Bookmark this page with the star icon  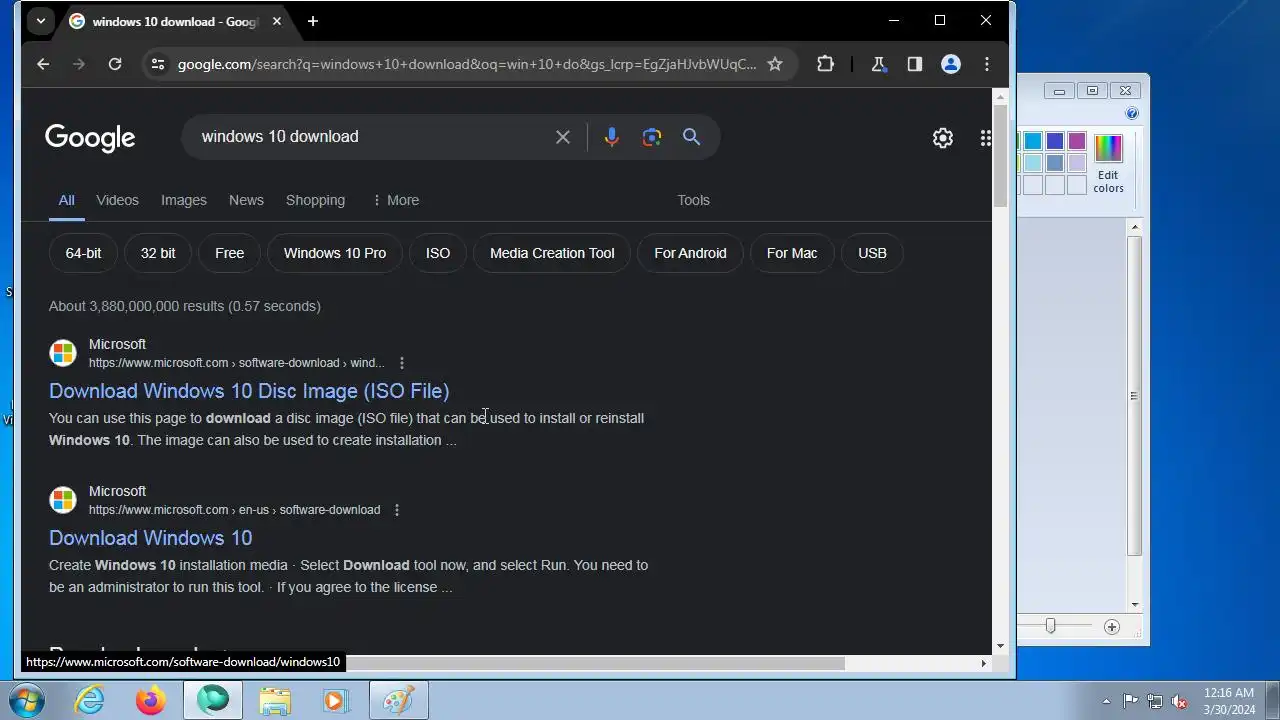pos(775,64)
